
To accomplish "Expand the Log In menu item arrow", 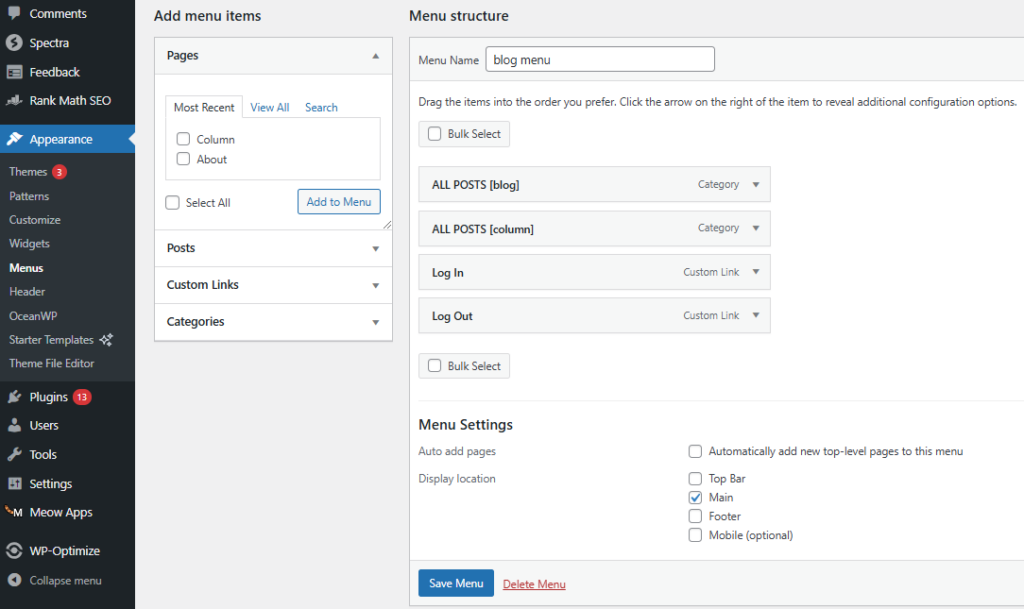I will click(x=756, y=272).
